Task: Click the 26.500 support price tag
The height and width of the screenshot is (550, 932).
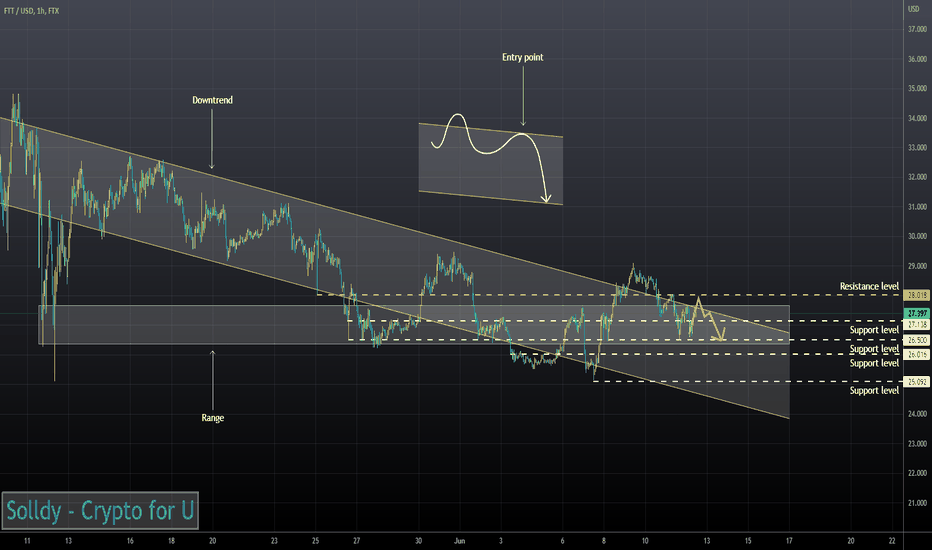Action: (917, 340)
